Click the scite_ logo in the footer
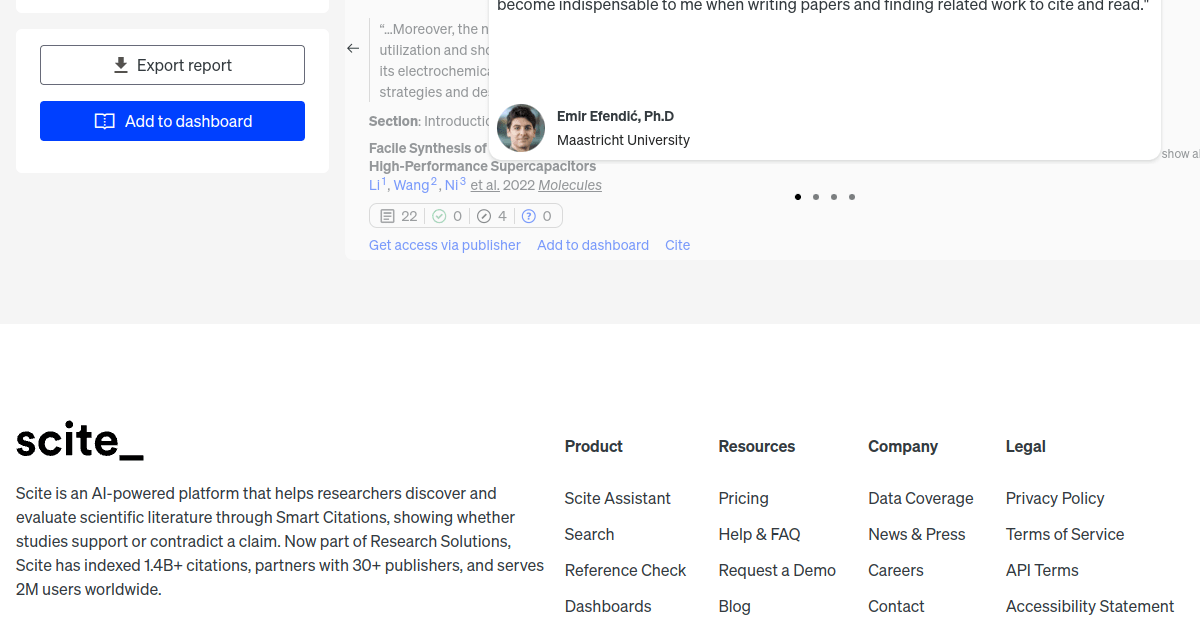 point(80,440)
